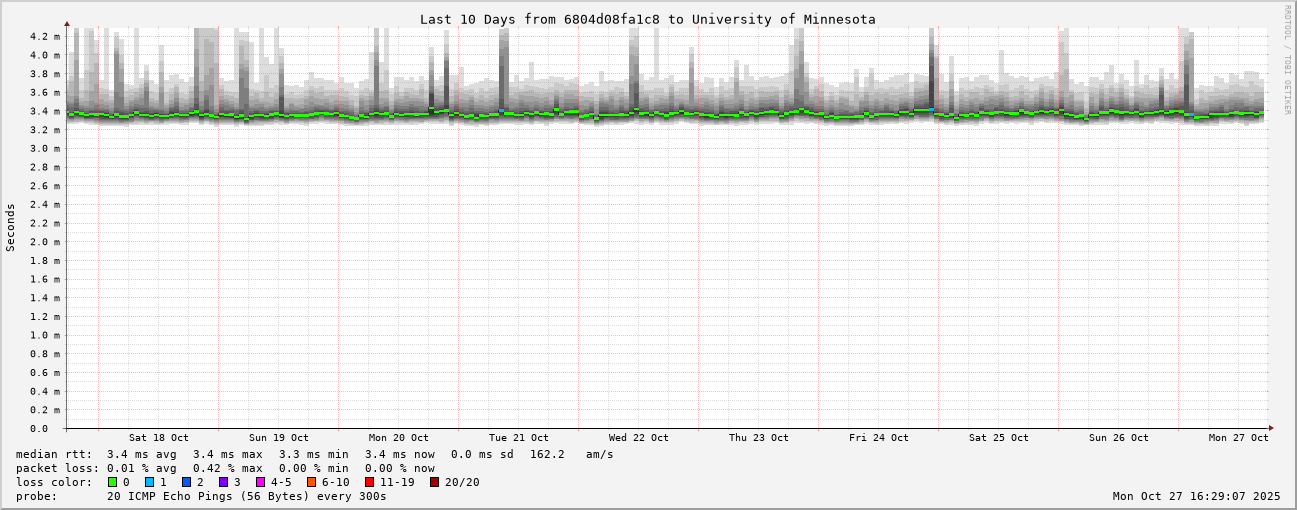Click the green 0 loss color swatch
This screenshot has height=510, width=1297.
tap(113, 482)
